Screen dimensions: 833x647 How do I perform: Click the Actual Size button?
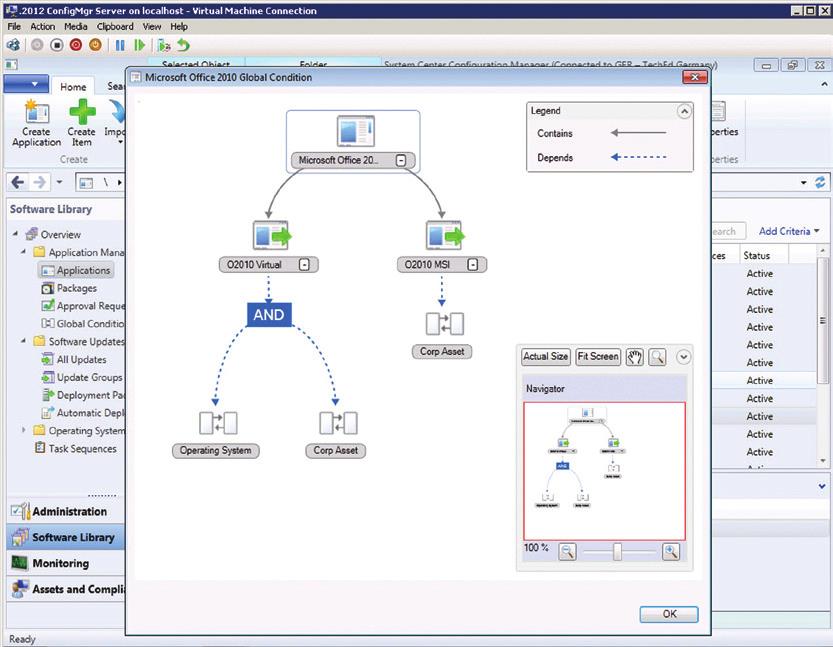pyautogui.click(x=546, y=356)
